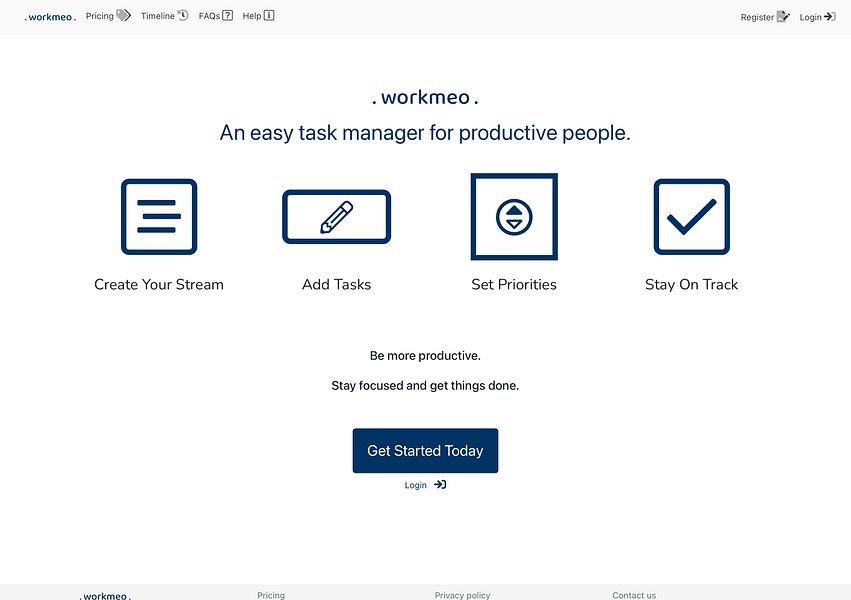Click the Get Started Today button

pyautogui.click(x=425, y=450)
